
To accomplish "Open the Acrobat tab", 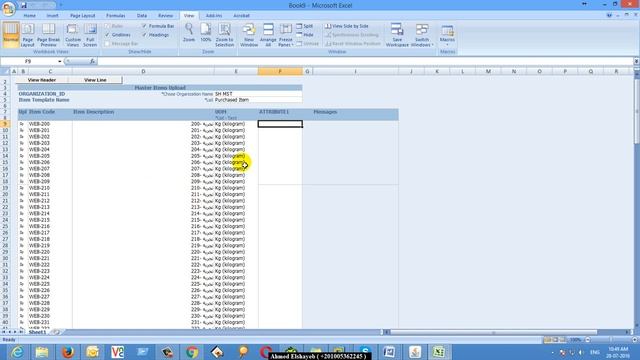I will click(x=241, y=16).
